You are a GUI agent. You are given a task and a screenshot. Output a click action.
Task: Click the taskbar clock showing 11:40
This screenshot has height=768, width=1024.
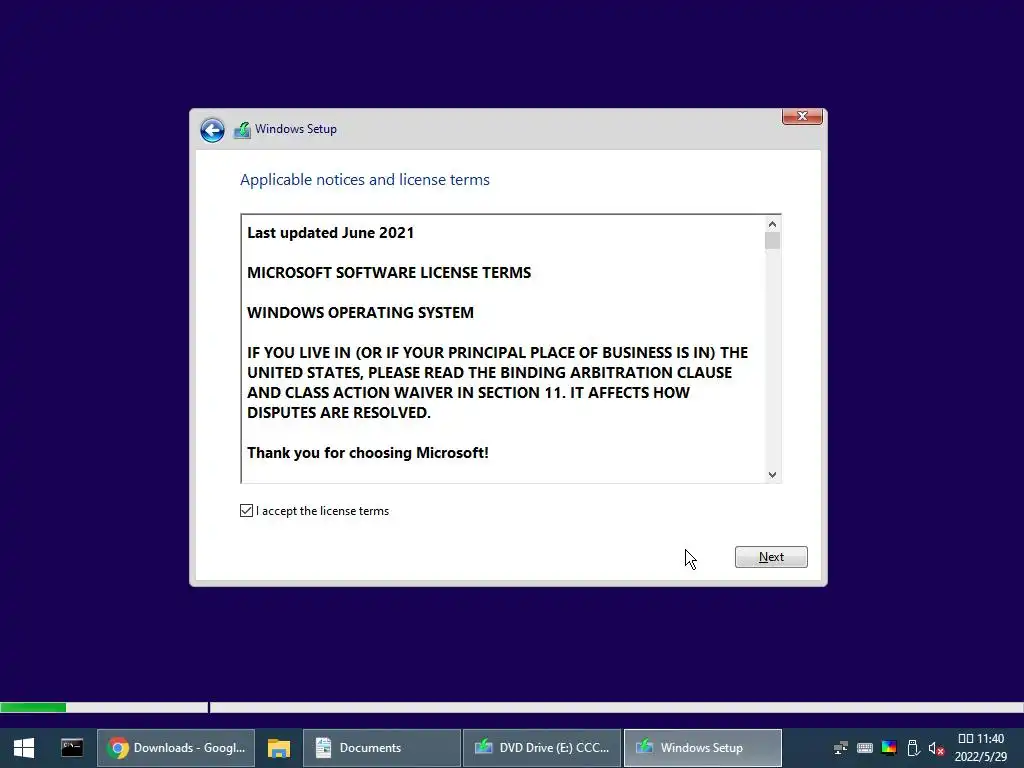click(981, 748)
